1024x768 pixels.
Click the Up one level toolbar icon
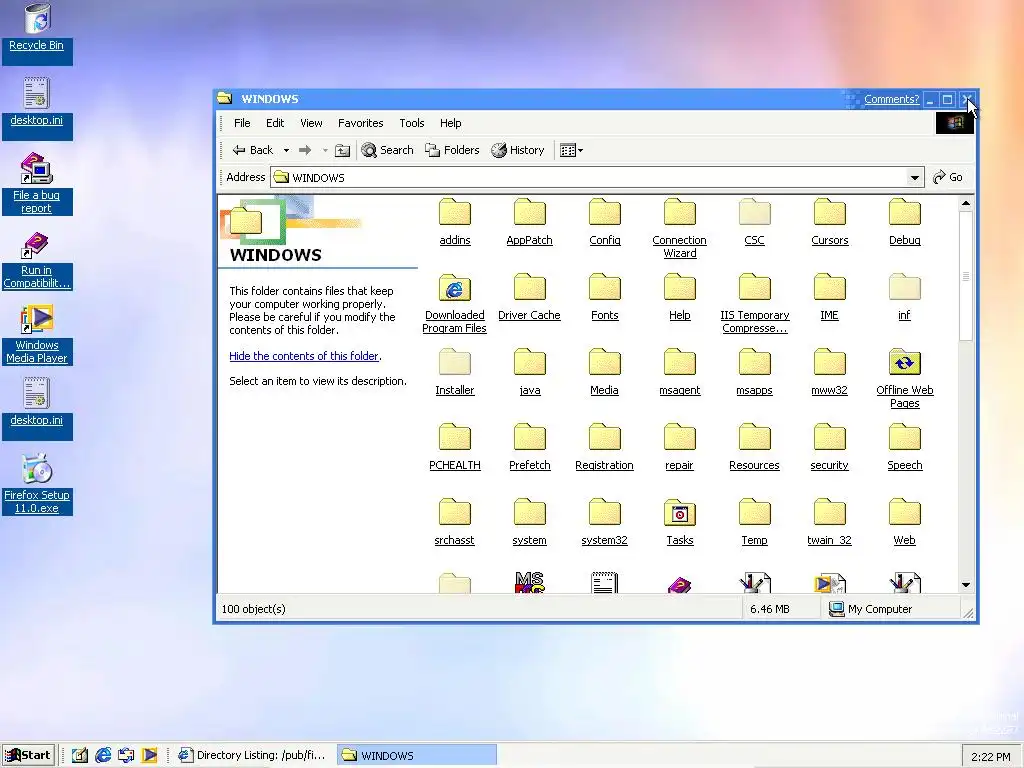(x=342, y=150)
